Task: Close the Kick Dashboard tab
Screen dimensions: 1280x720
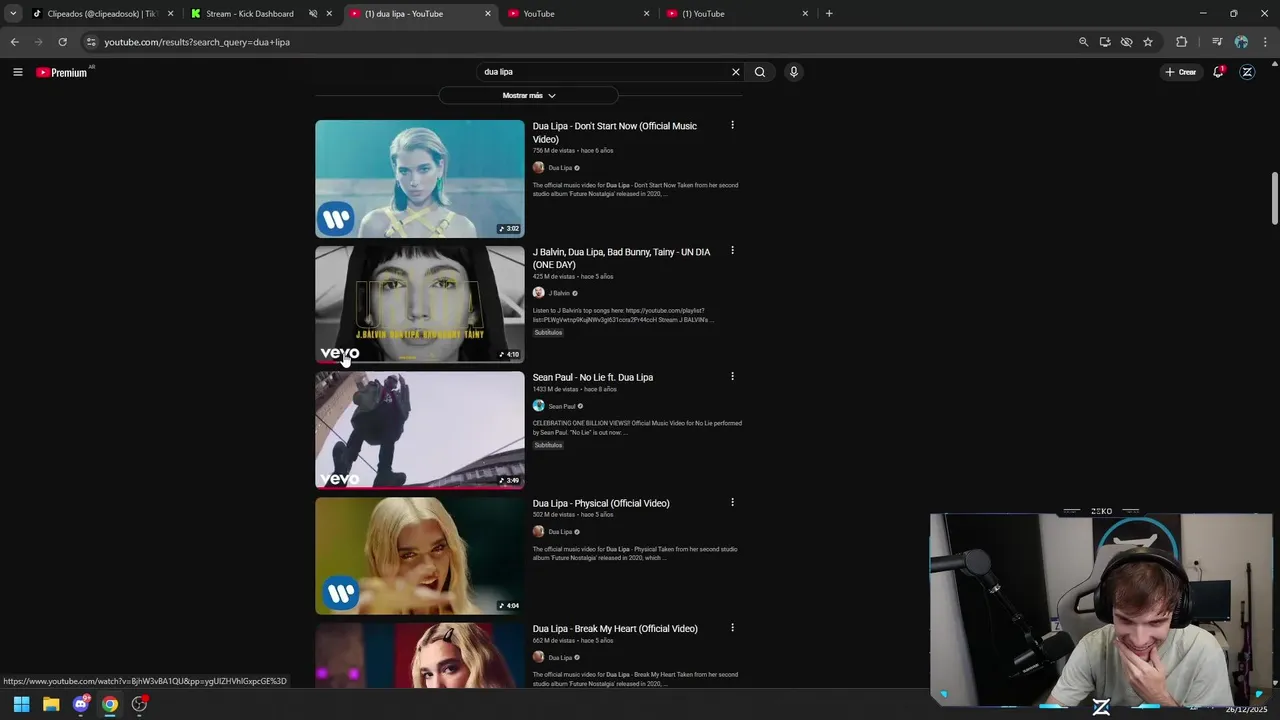Action: (x=329, y=14)
